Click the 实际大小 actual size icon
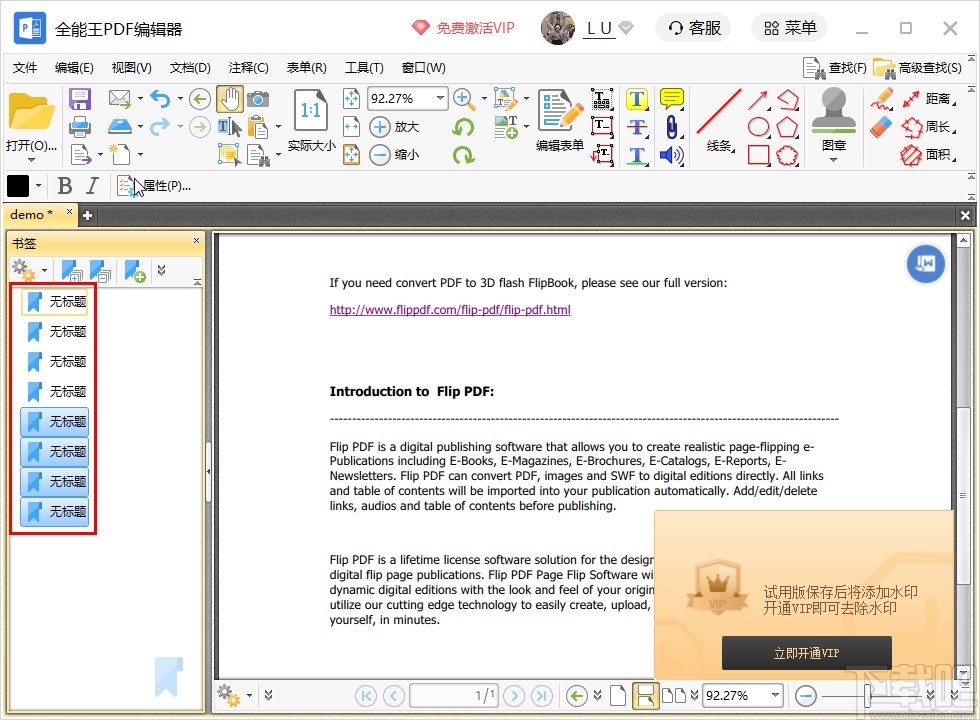Viewport: 980px width, 720px height. click(311, 113)
